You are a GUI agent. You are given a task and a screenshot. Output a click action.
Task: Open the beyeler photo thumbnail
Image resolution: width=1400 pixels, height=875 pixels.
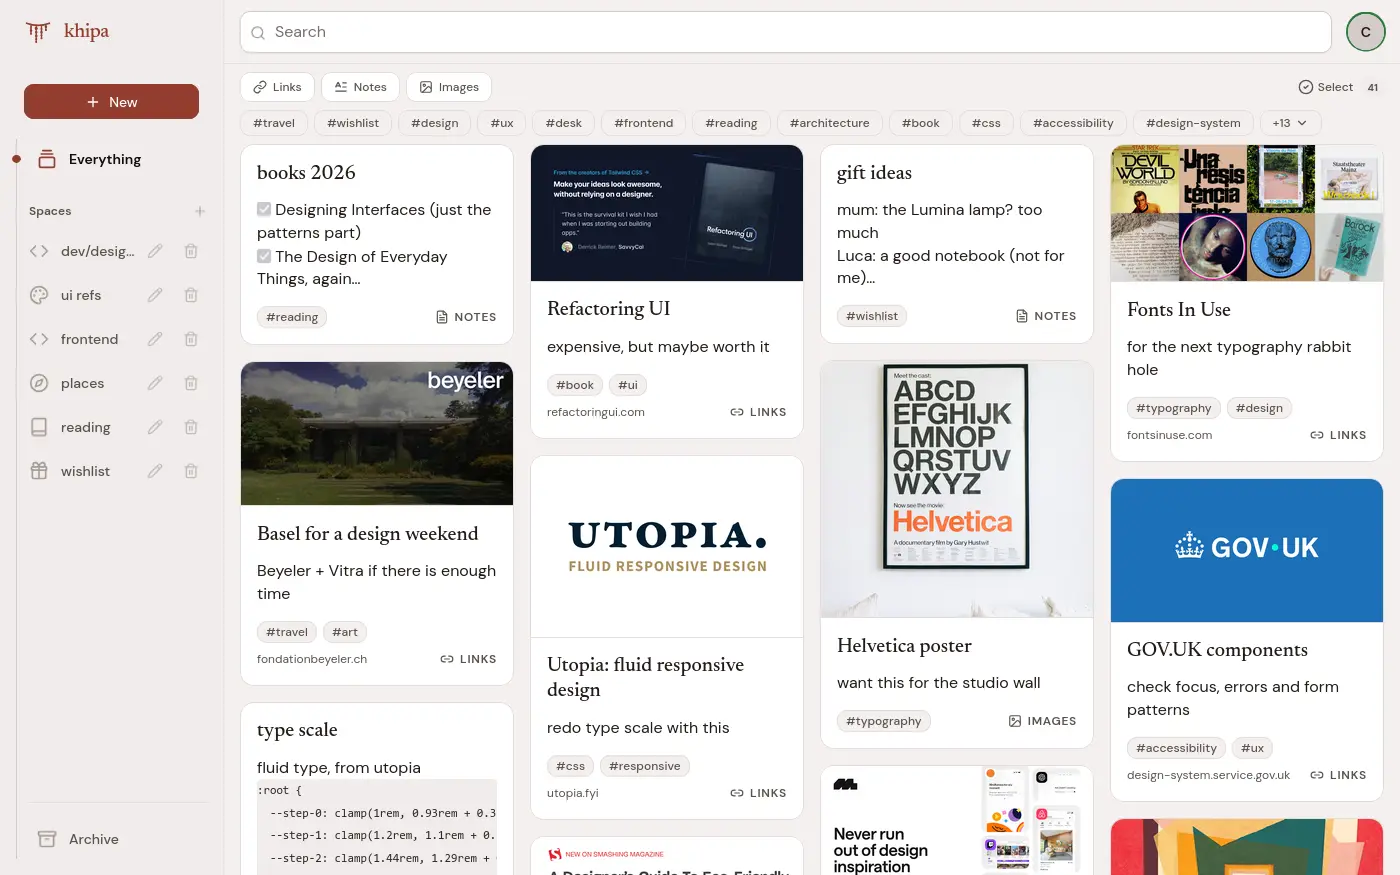pos(377,433)
